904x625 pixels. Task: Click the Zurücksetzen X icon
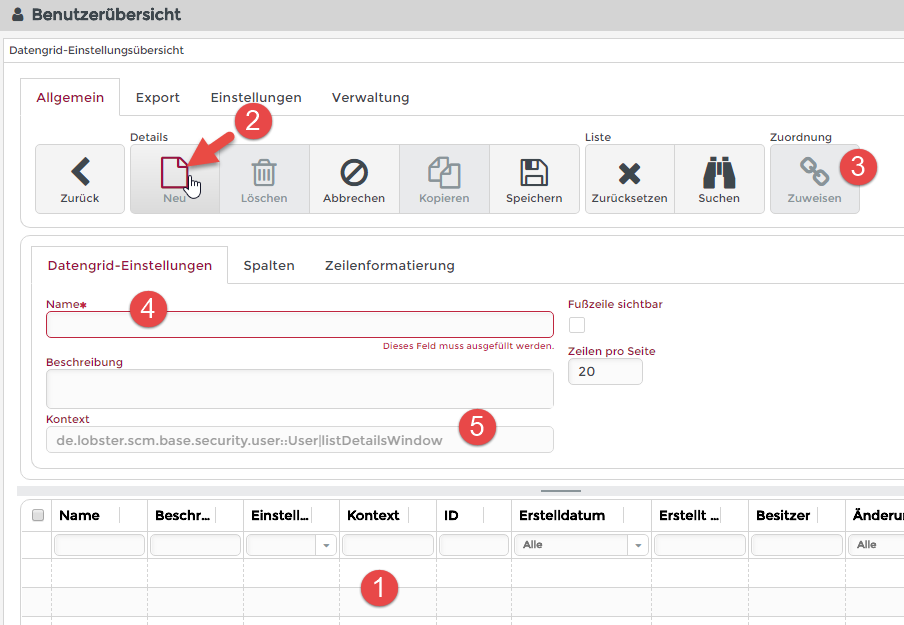pyautogui.click(x=629, y=172)
